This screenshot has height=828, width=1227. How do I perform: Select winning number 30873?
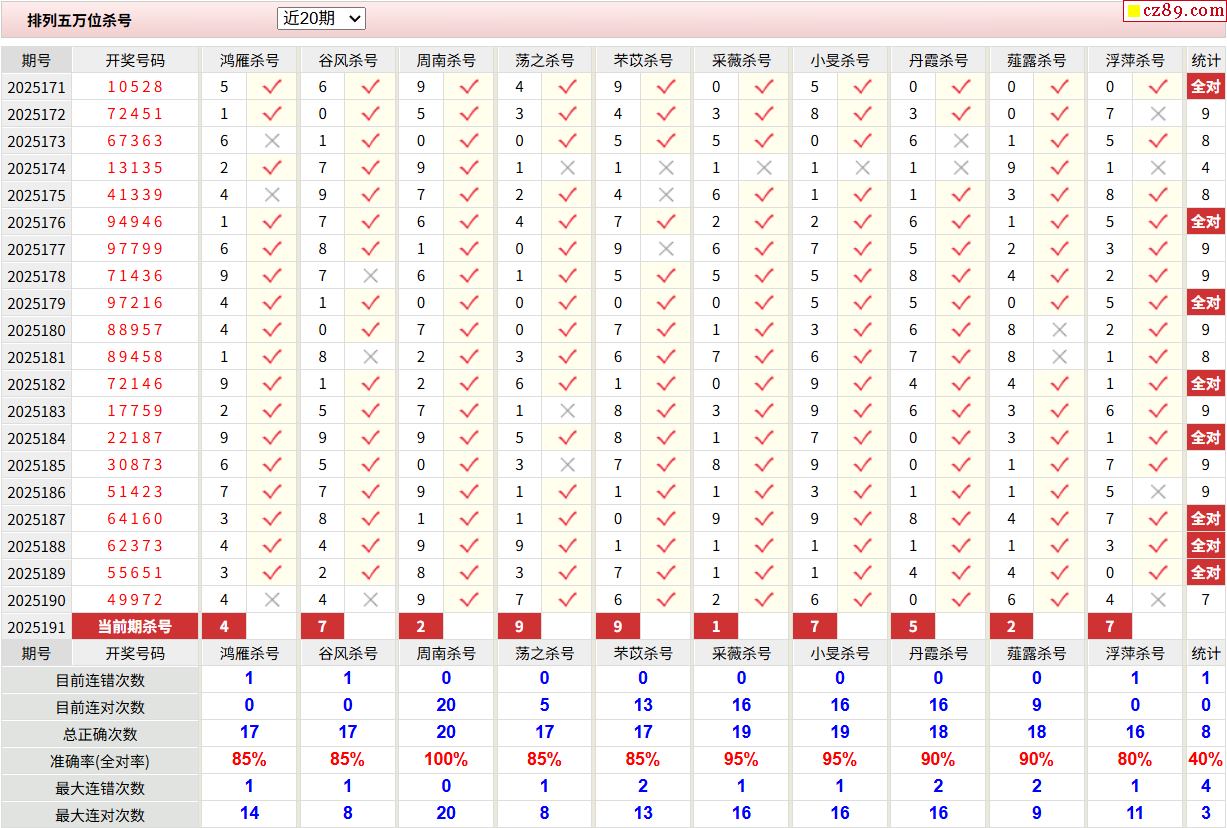point(135,465)
